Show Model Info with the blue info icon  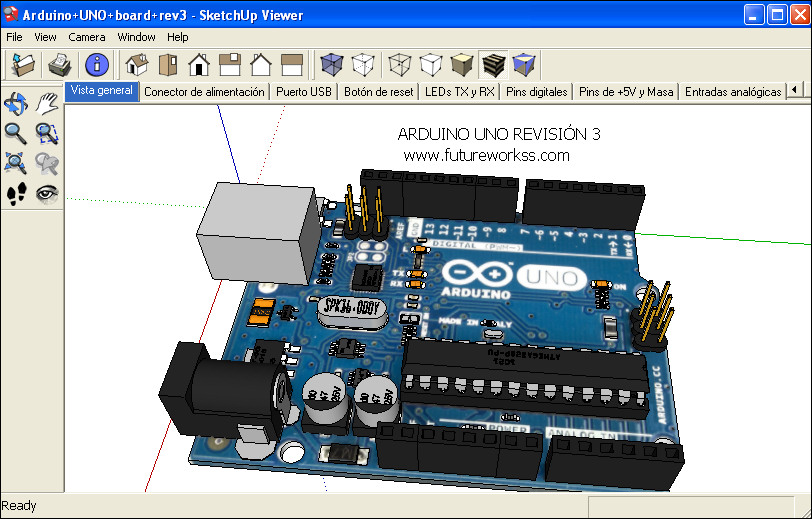[97, 65]
